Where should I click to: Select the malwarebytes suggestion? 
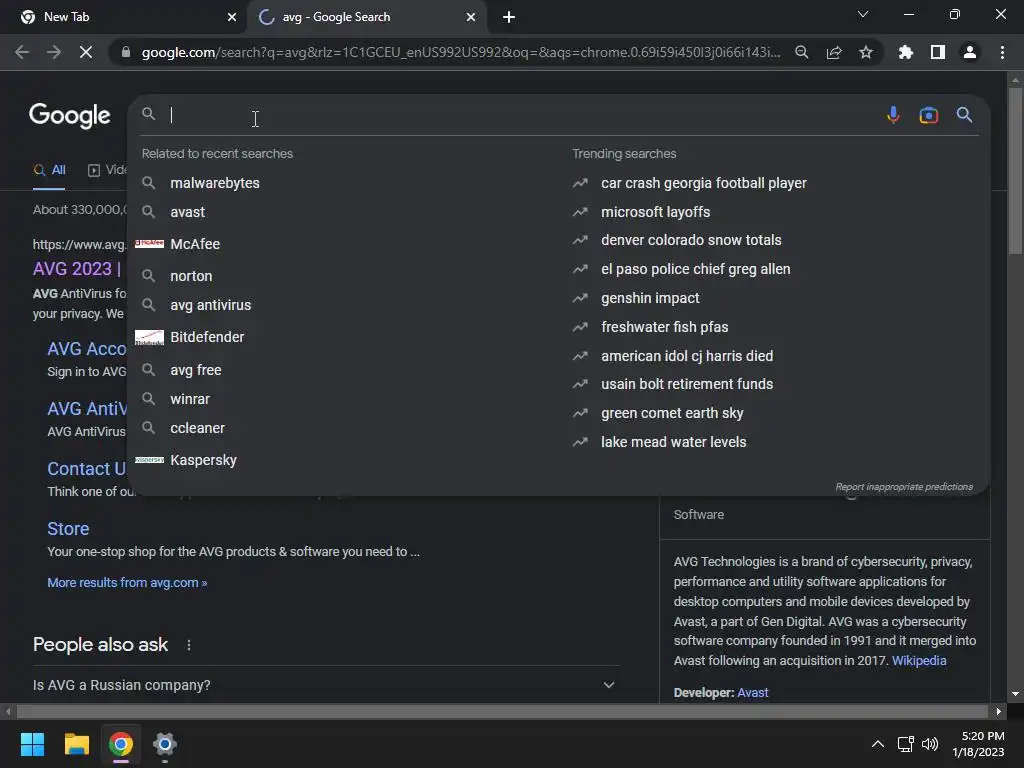pyautogui.click(x=215, y=183)
